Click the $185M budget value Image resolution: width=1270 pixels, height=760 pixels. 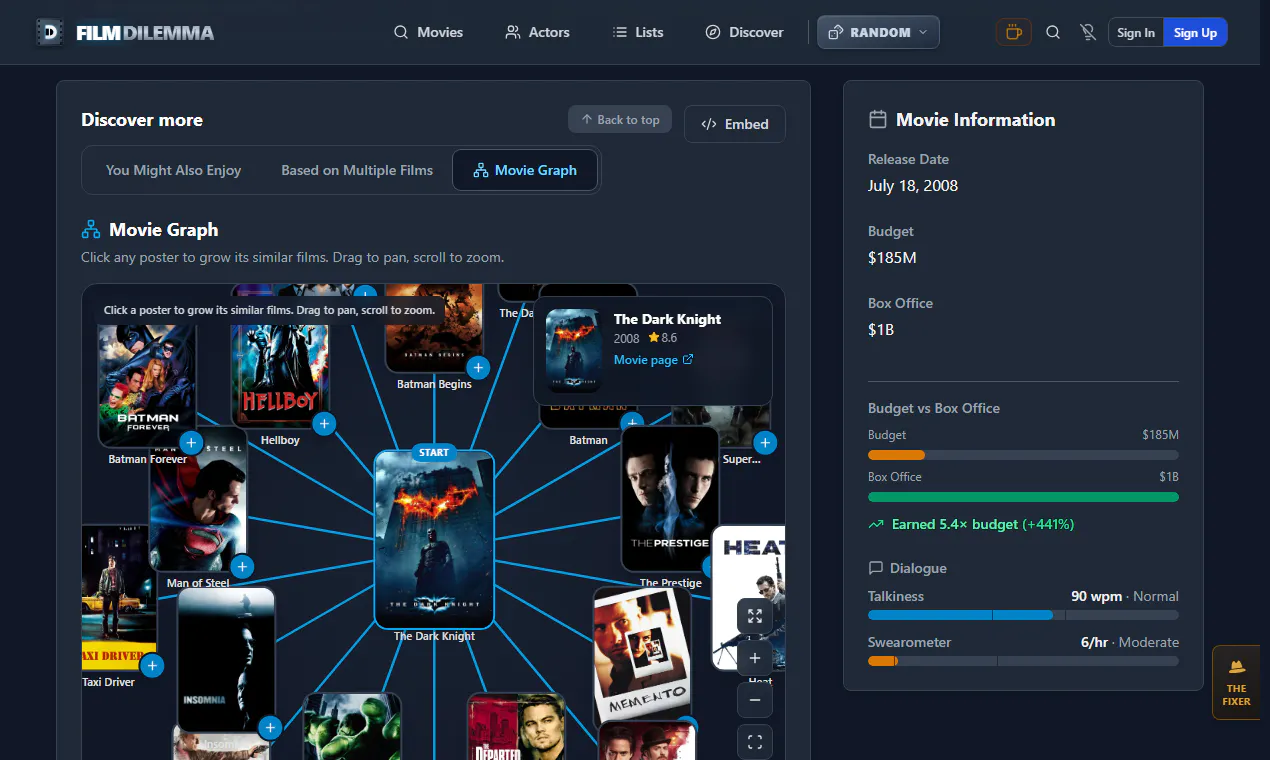[x=892, y=257]
